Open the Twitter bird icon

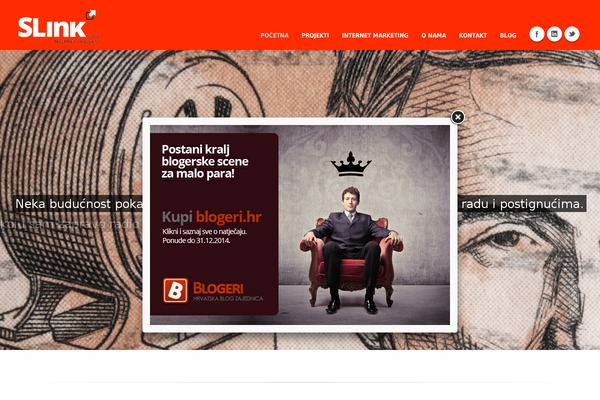572,34
